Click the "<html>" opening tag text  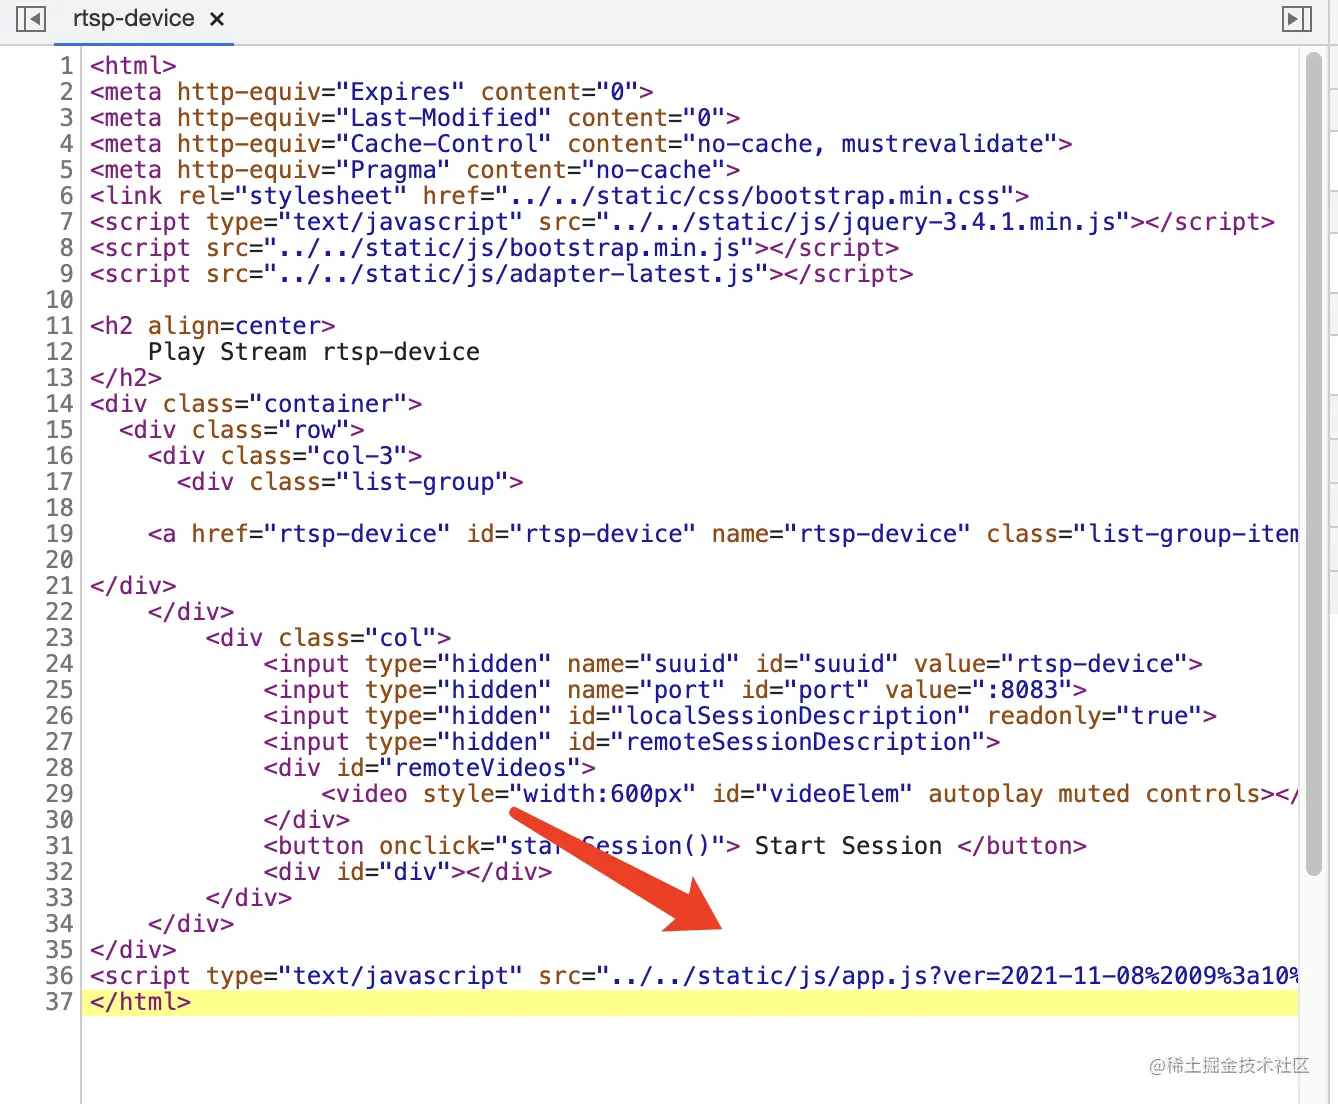133,66
